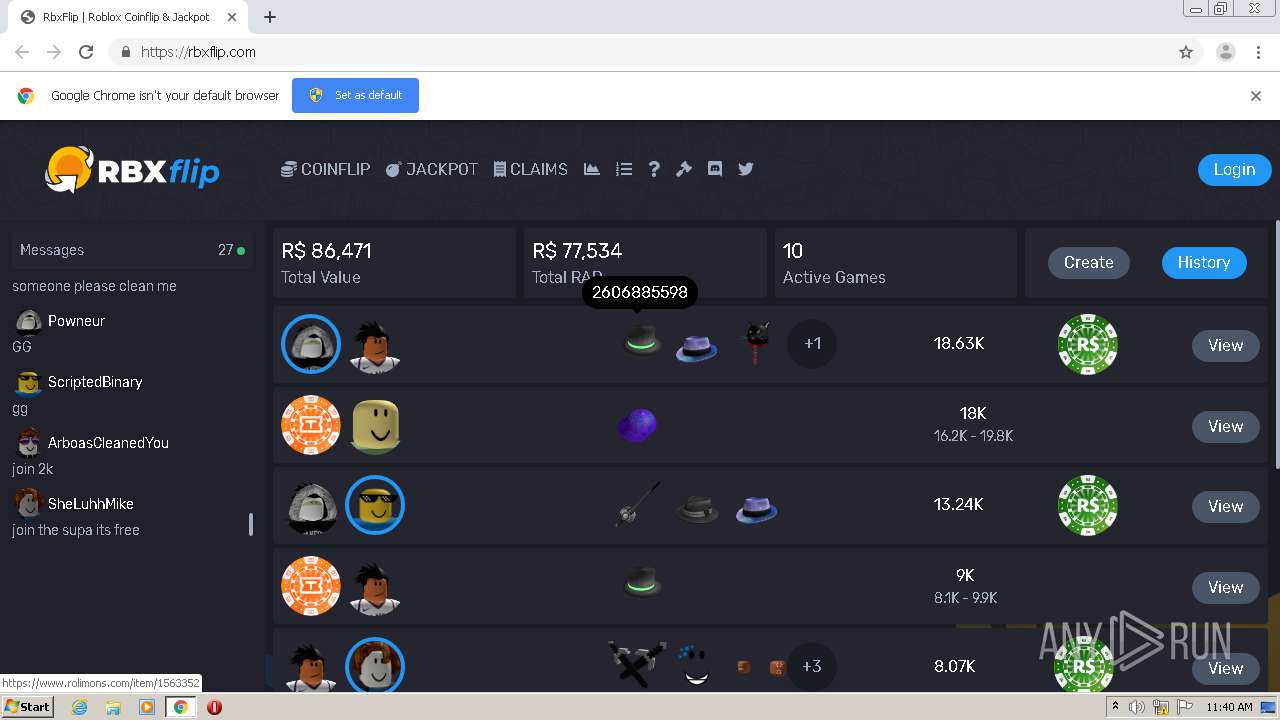Click the yellow noob head avatar in 18K game

(x=375, y=426)
